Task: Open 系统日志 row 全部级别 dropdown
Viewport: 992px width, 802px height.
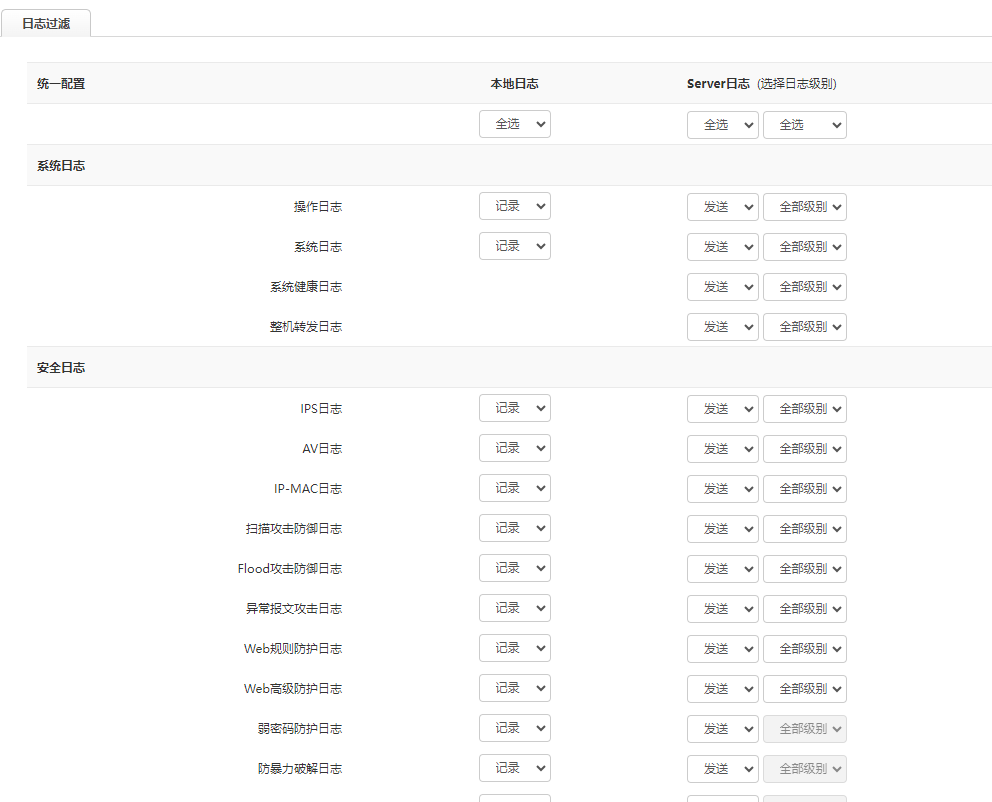Action: tap(805, 247)
